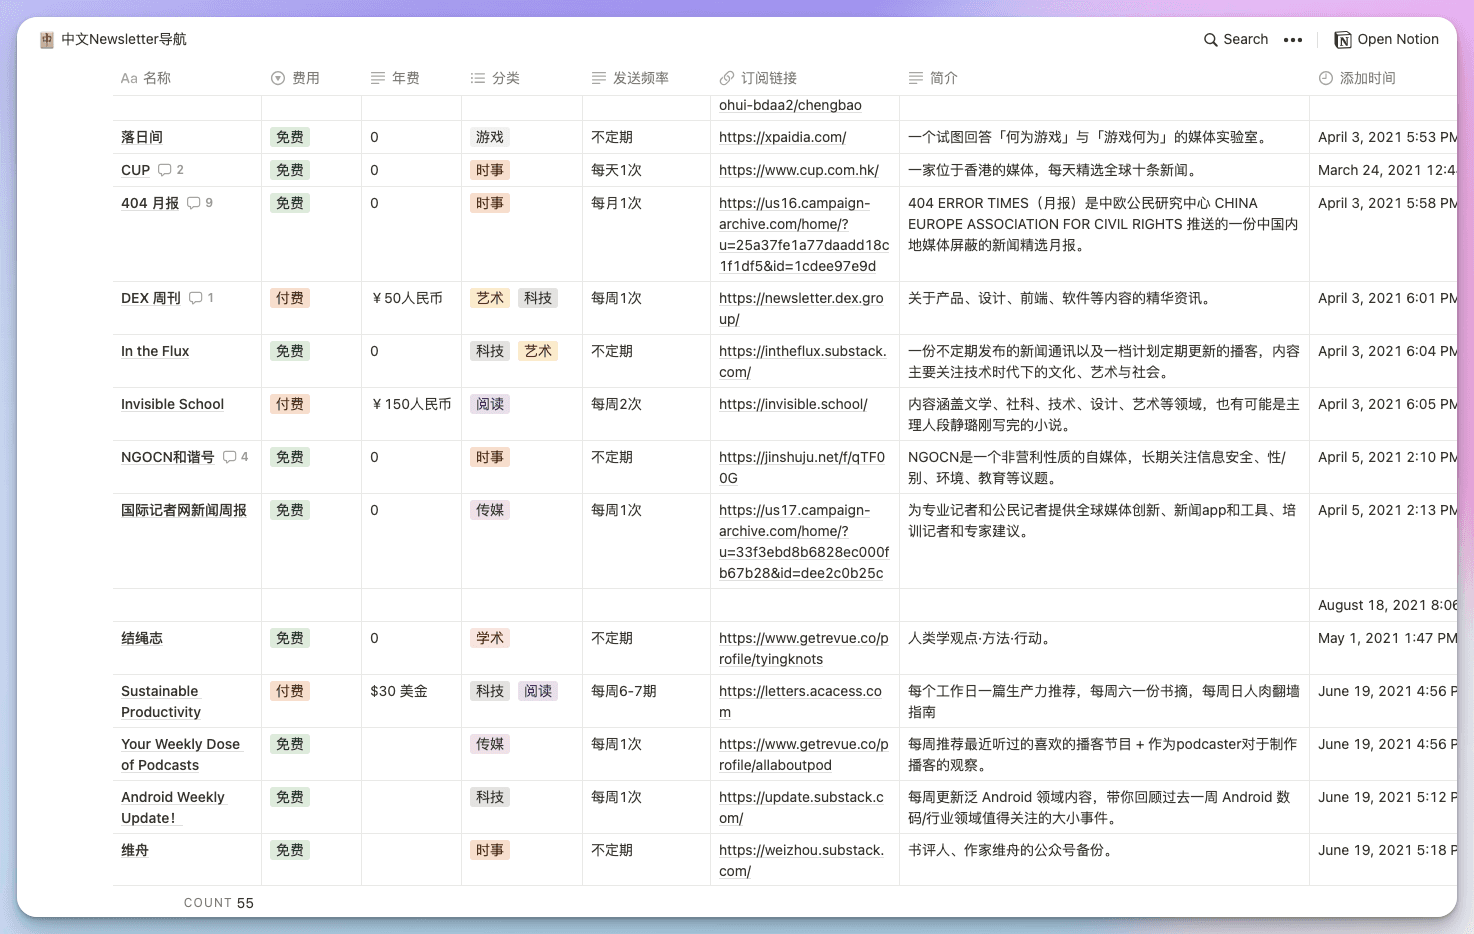1474x934 pixels.
Task: Select the 付费 tag on DEX 周刊
Action: click(289, 297)
